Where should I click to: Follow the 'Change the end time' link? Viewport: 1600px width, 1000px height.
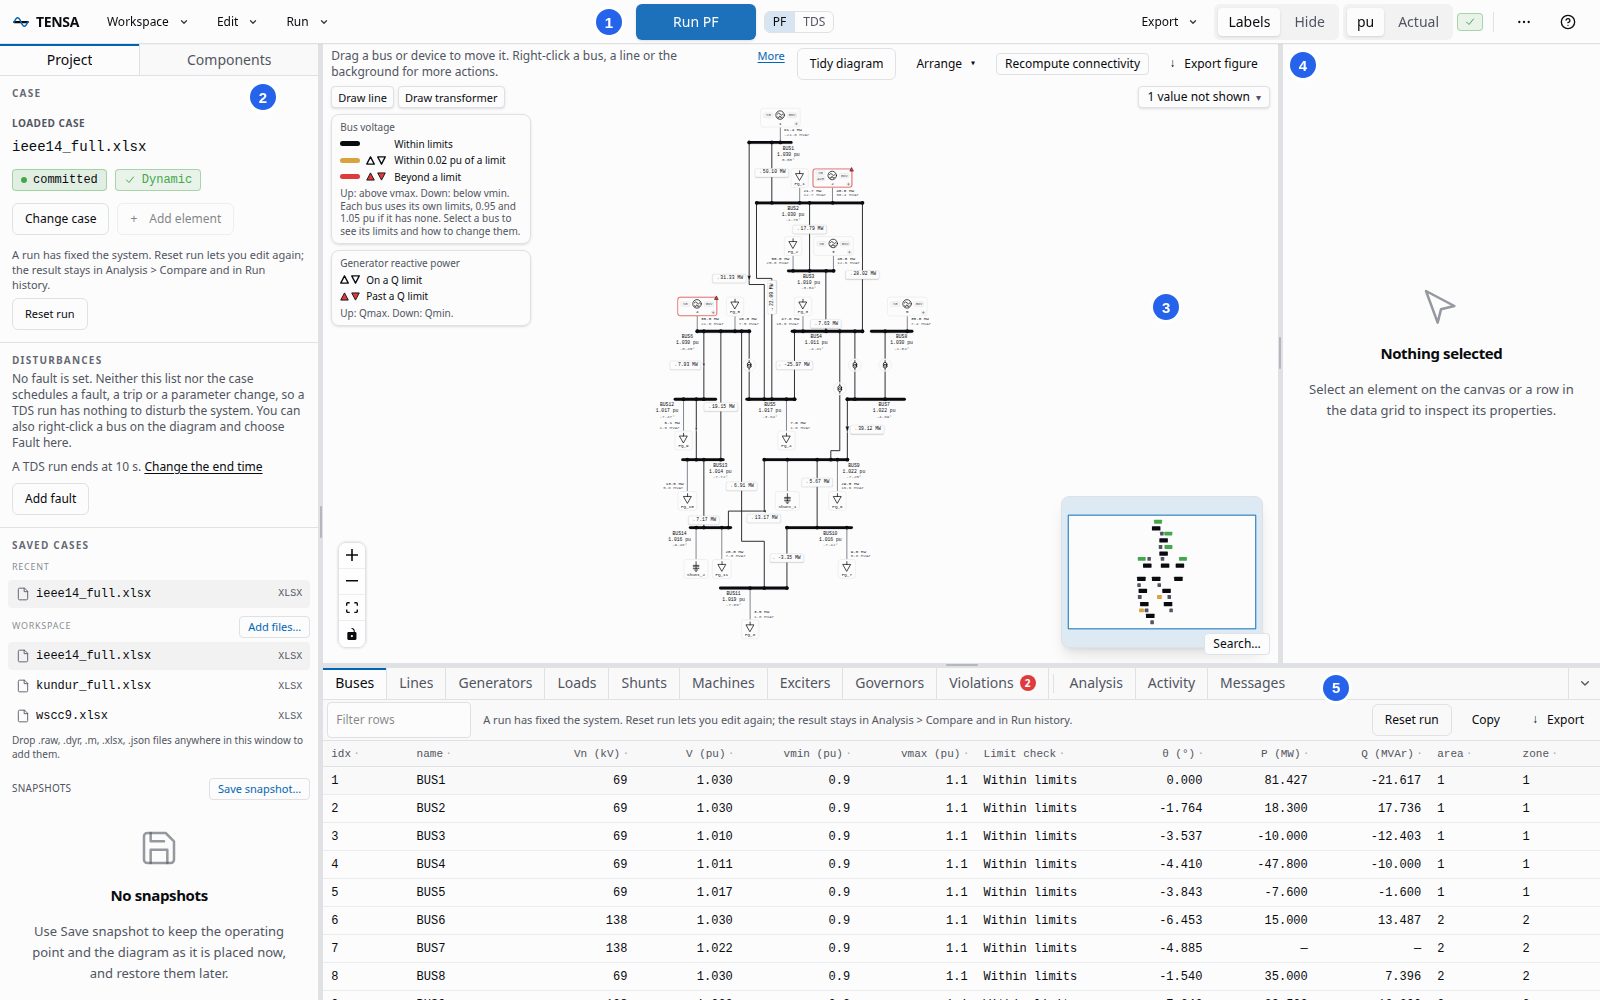point(203,467)
